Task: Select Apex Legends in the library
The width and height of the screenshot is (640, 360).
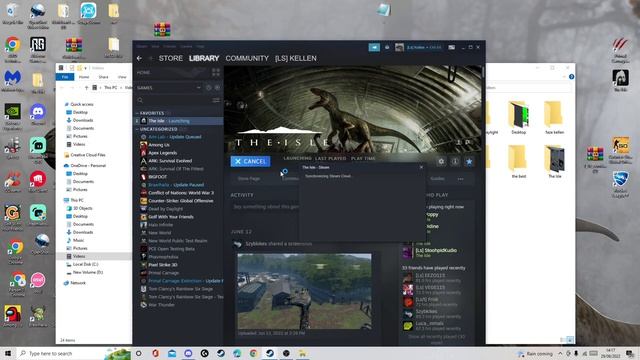Action: 162,153
